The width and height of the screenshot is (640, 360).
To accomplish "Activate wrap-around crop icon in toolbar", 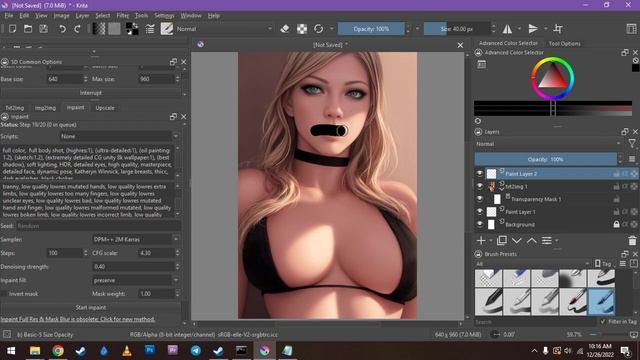I will (x=558, y=29).
